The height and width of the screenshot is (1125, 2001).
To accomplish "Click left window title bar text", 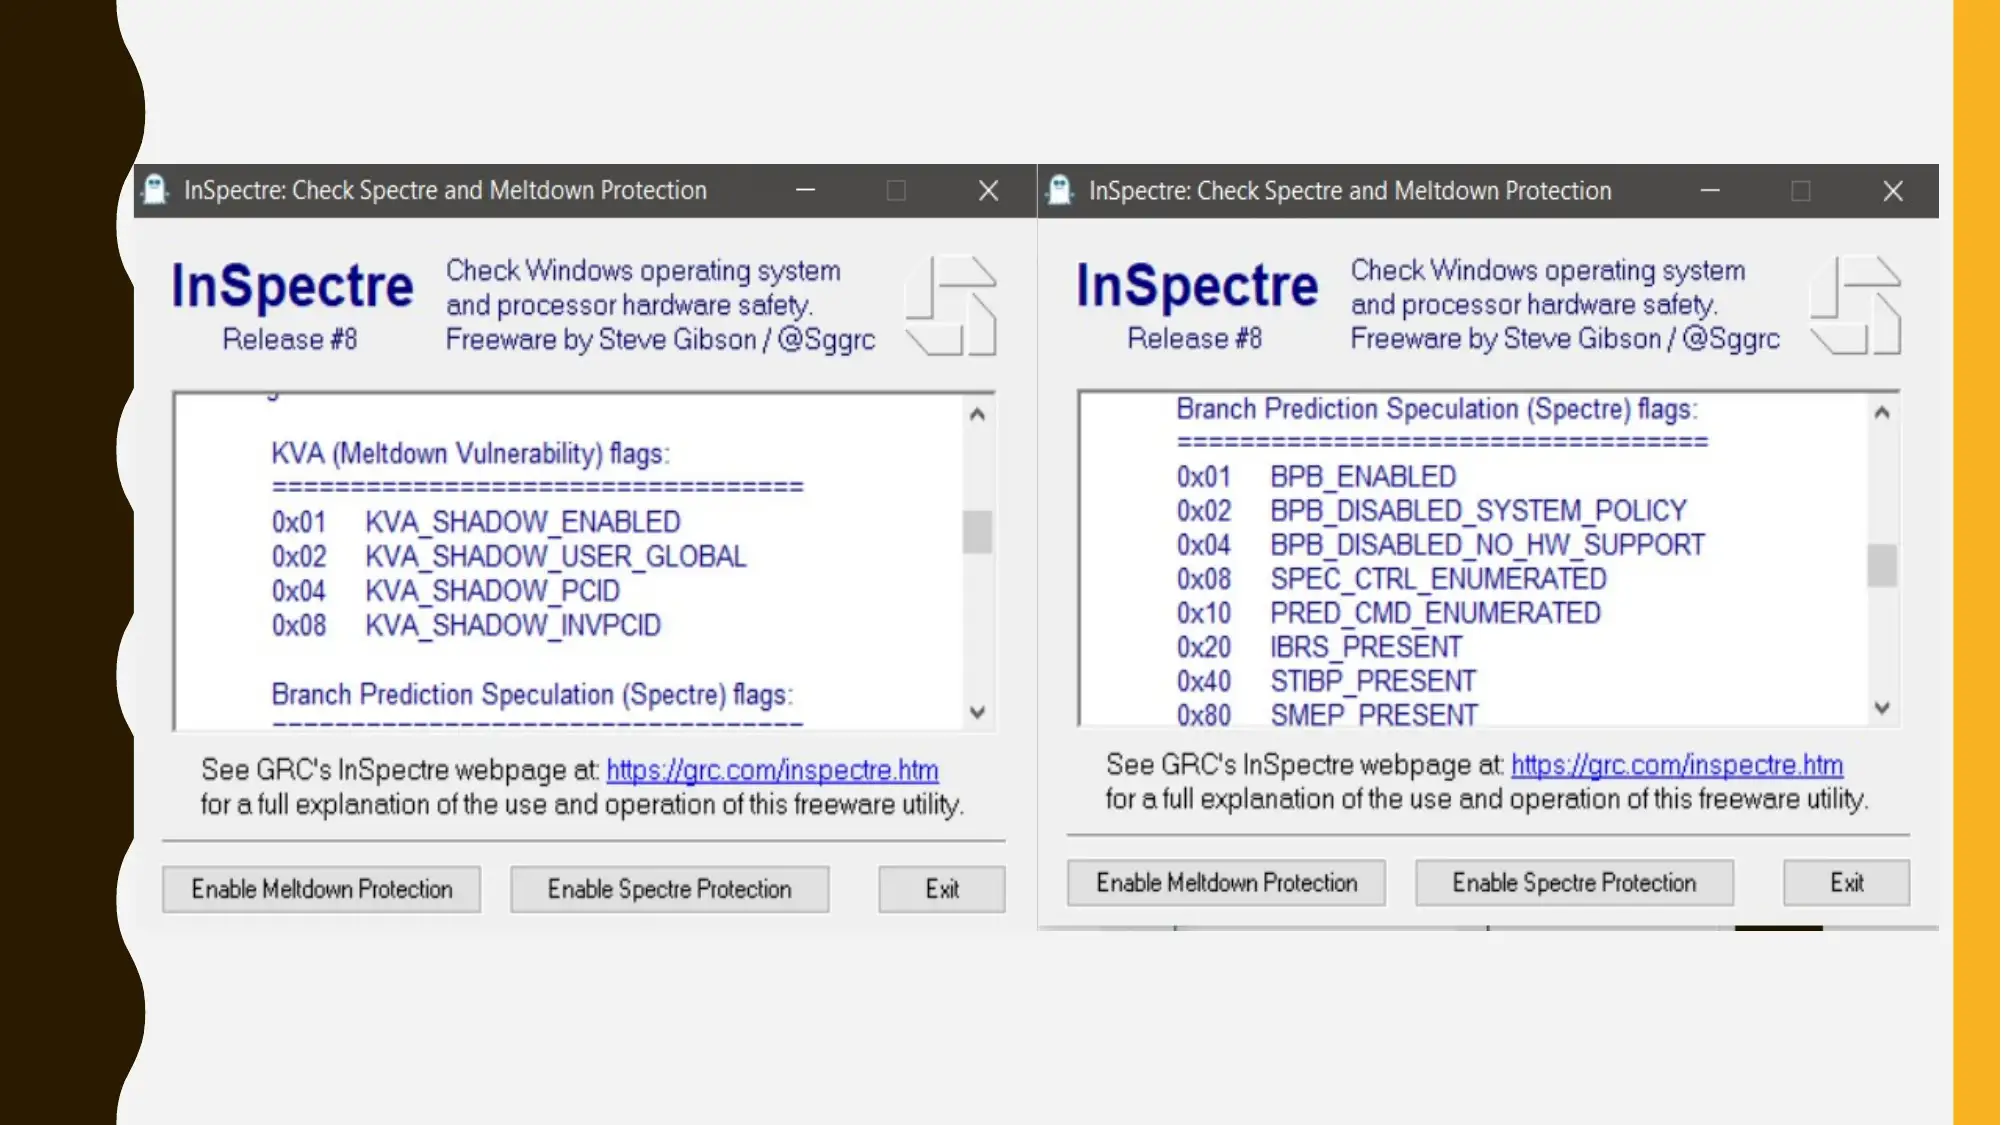I will click(x=445, y=190).
